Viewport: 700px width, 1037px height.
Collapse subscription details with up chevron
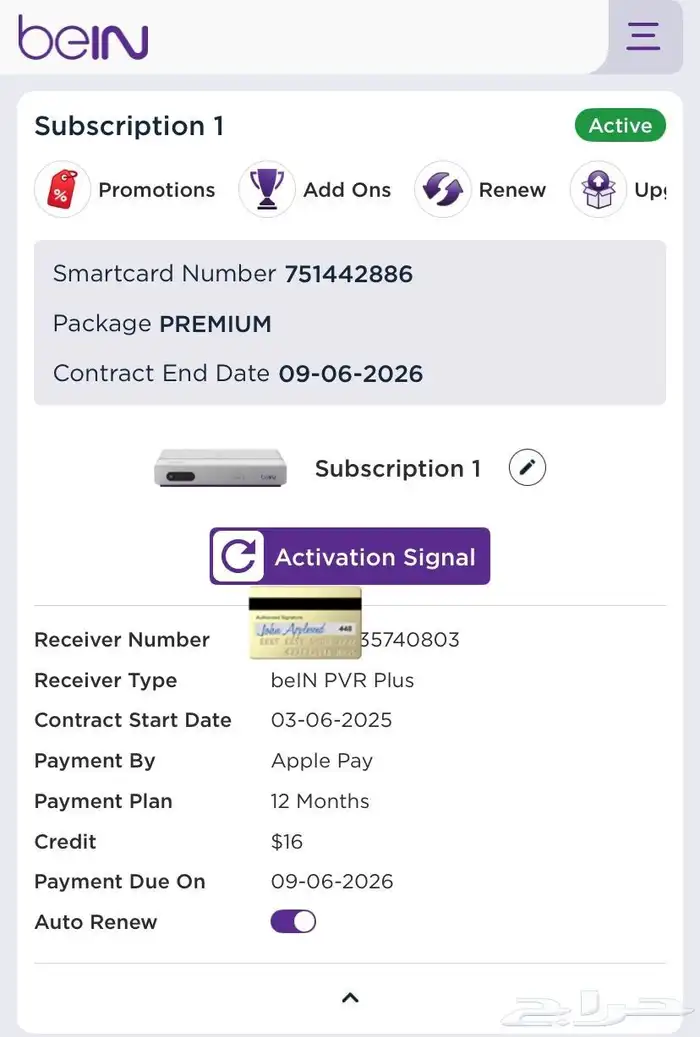pos(350,997)
